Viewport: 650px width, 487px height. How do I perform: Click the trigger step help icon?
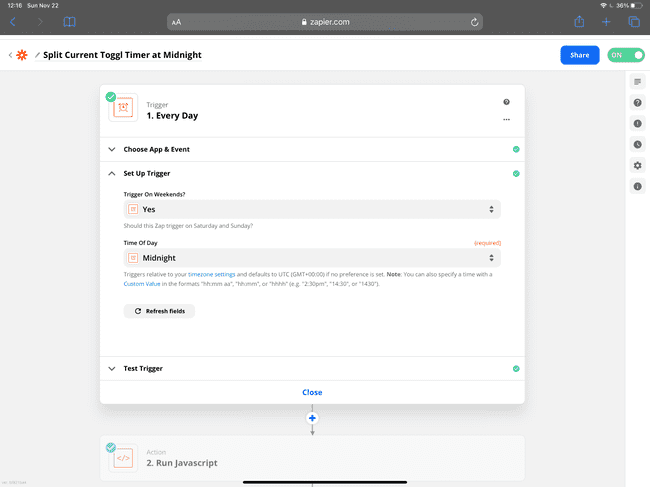(x=507, y=102)
